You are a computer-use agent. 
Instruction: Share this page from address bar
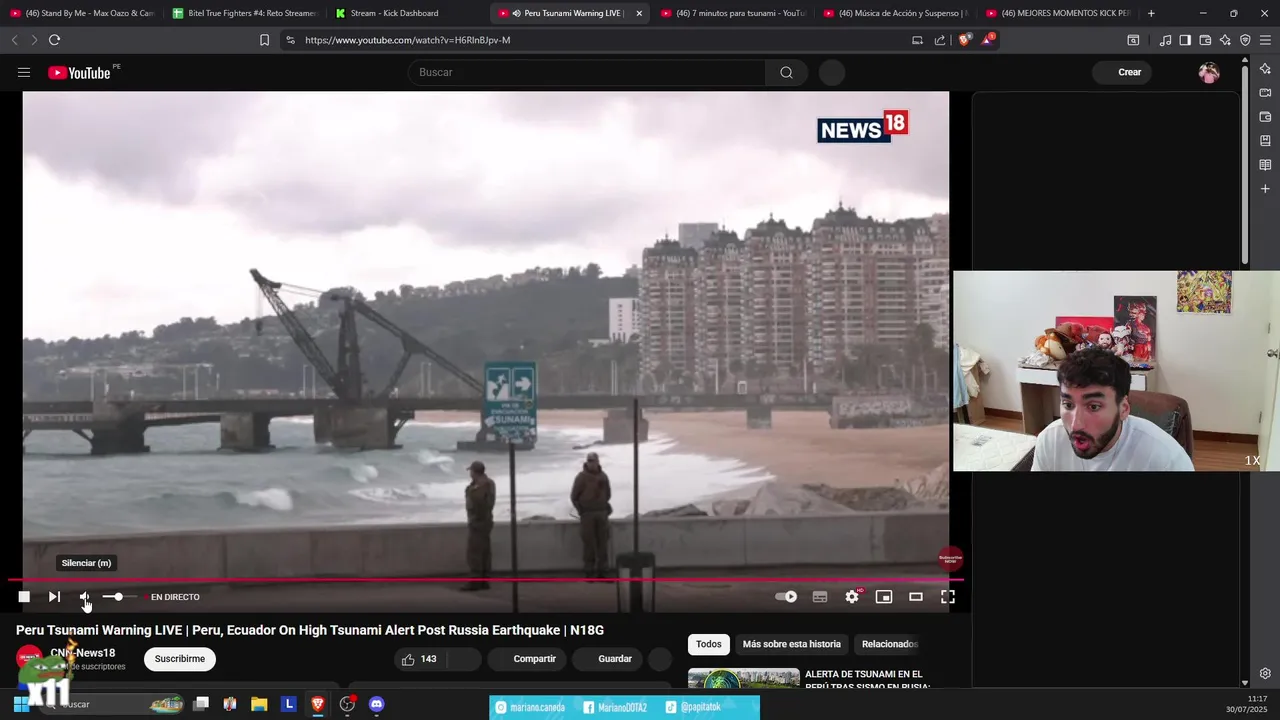click(x=940, y=40)
